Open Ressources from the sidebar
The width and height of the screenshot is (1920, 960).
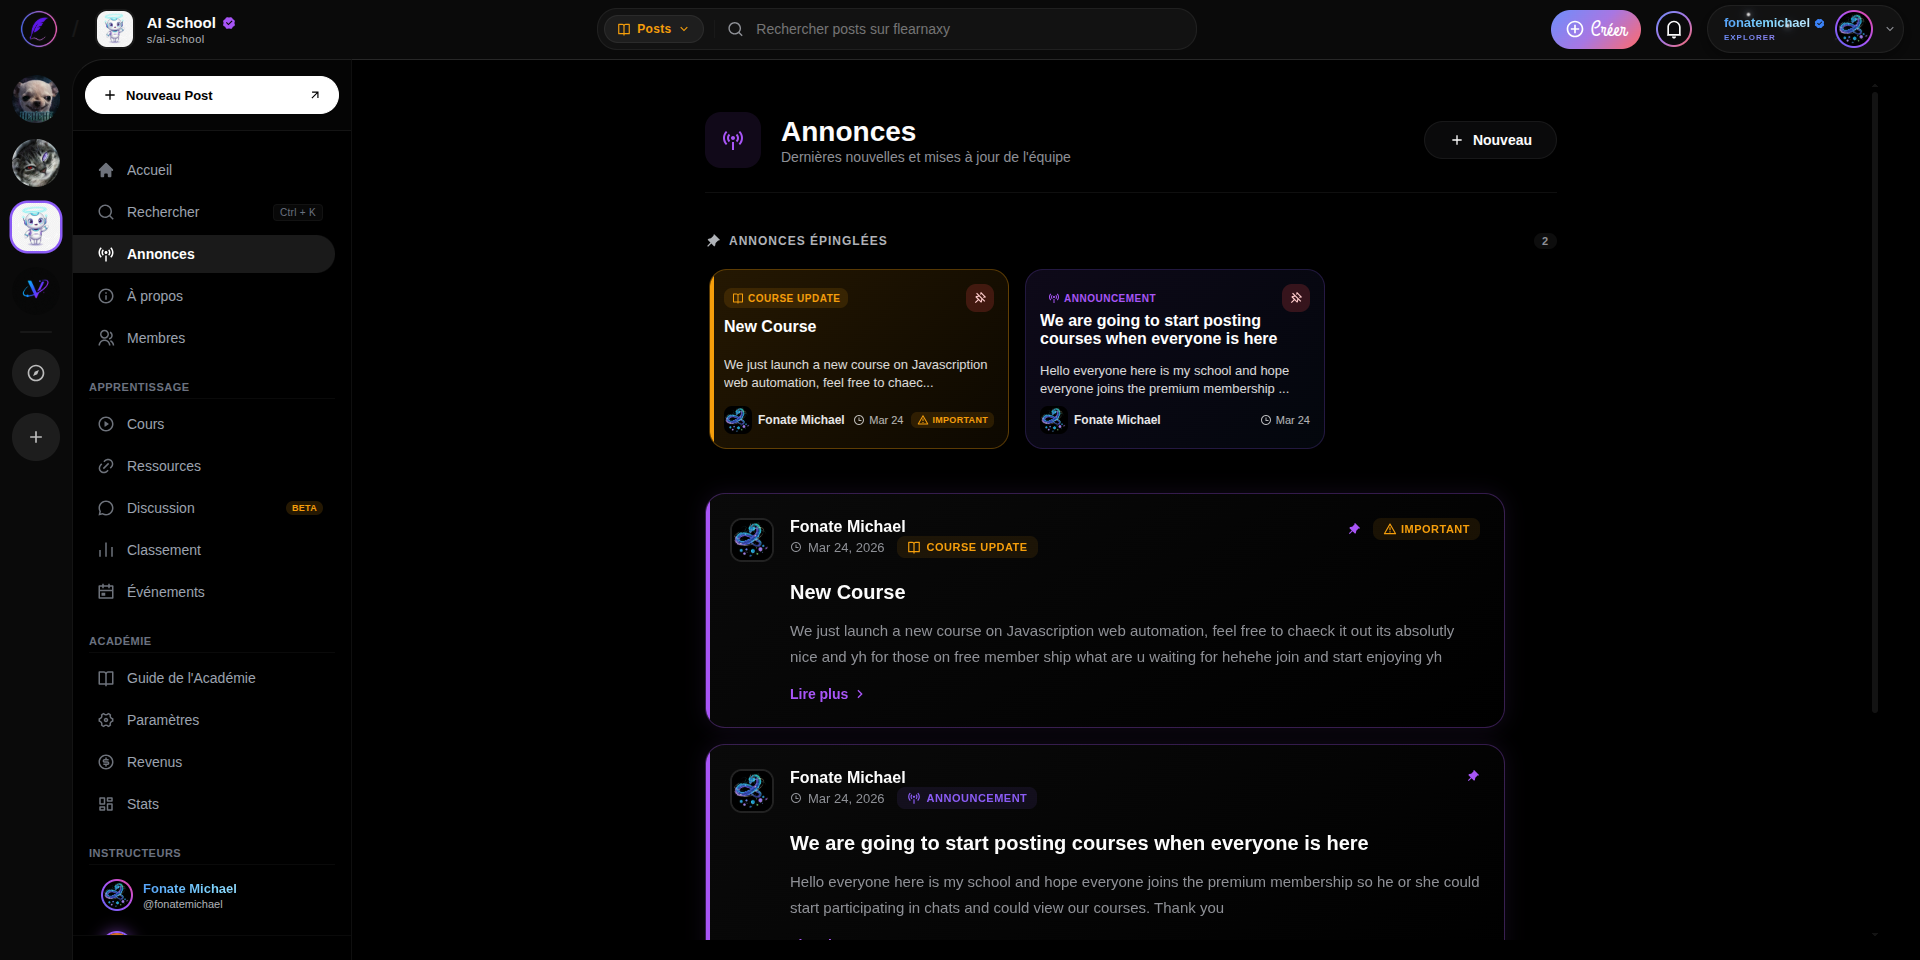pyautogui.click(x=162, y=466)
